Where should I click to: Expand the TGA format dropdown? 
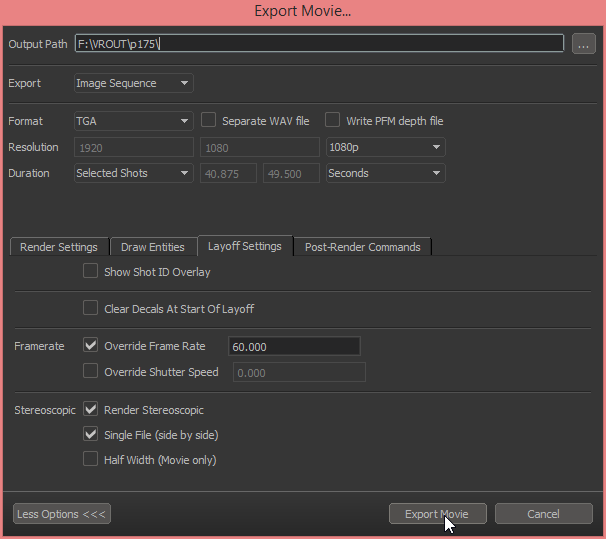134,121
